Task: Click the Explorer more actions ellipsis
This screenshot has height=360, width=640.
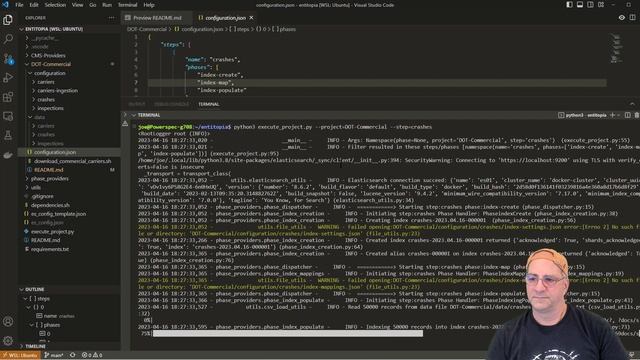Action: 112,18
